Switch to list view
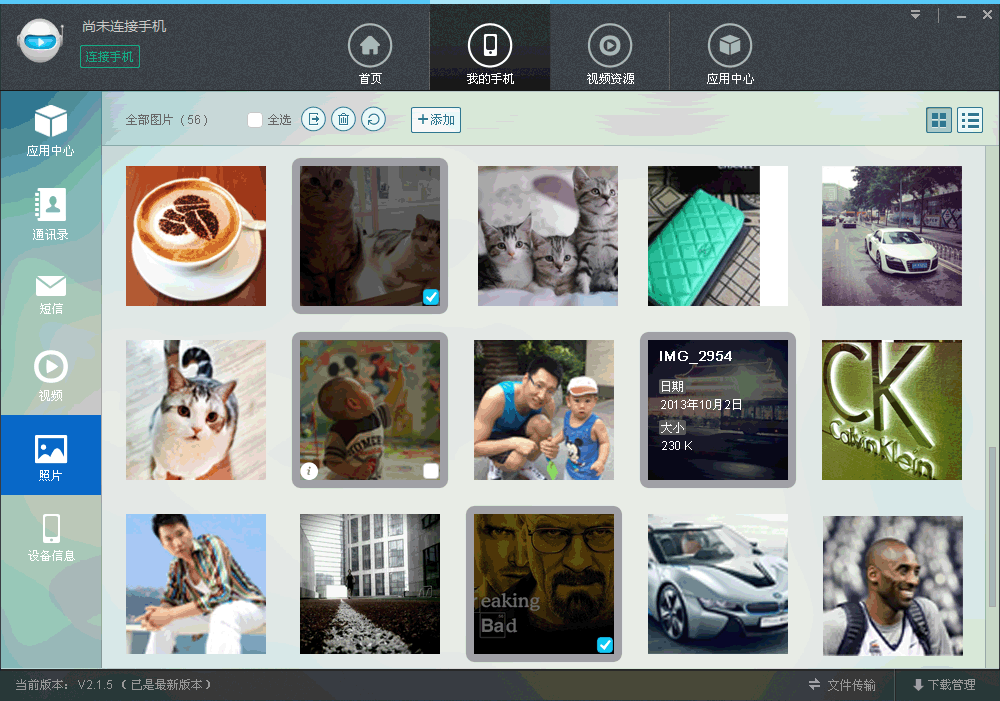The height and width of the screenshot is (701, 1000). click(969, 121)
